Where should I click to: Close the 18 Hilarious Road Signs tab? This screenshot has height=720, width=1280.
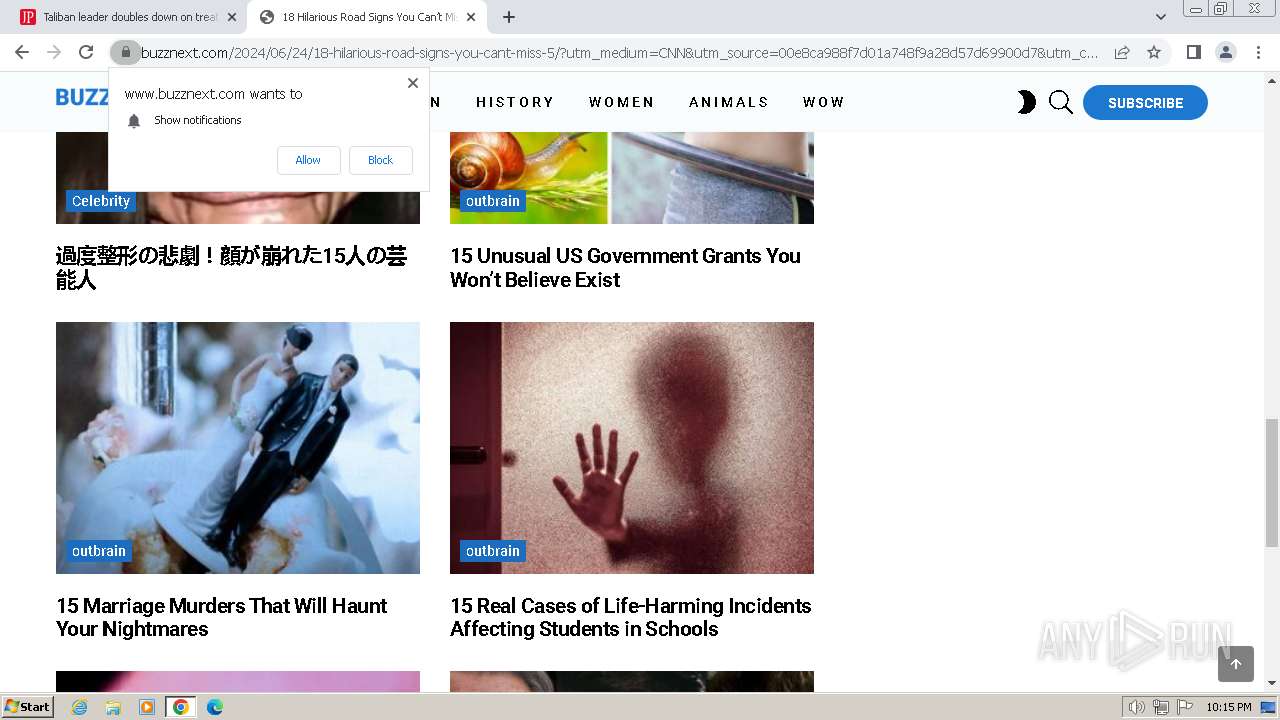471,17
